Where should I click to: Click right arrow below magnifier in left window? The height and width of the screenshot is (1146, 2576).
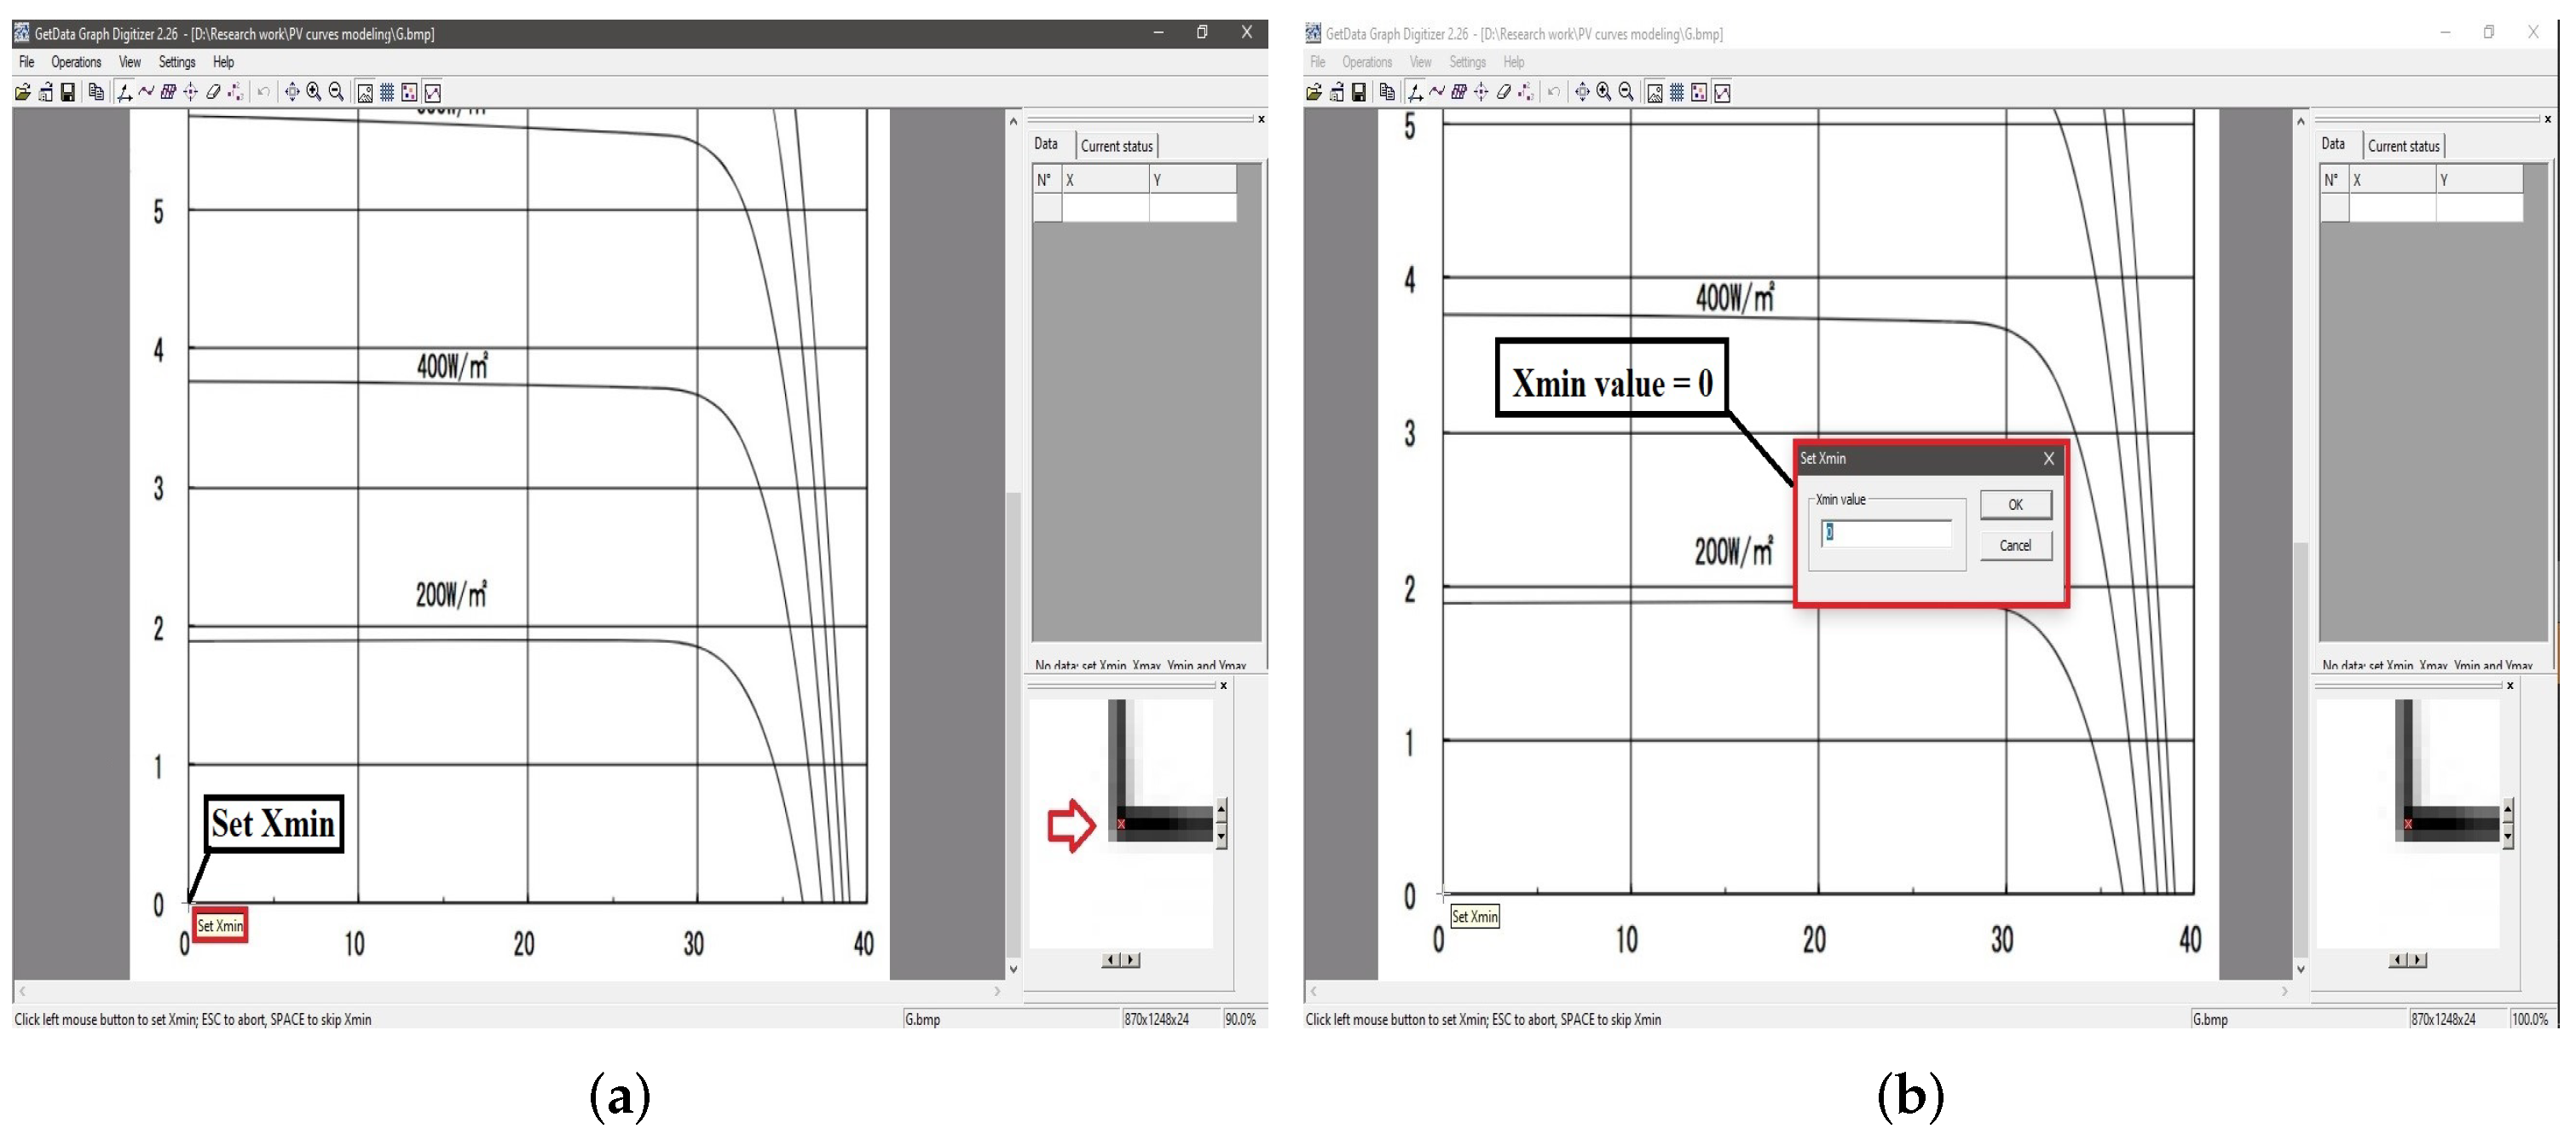(x=1131, y=960)
